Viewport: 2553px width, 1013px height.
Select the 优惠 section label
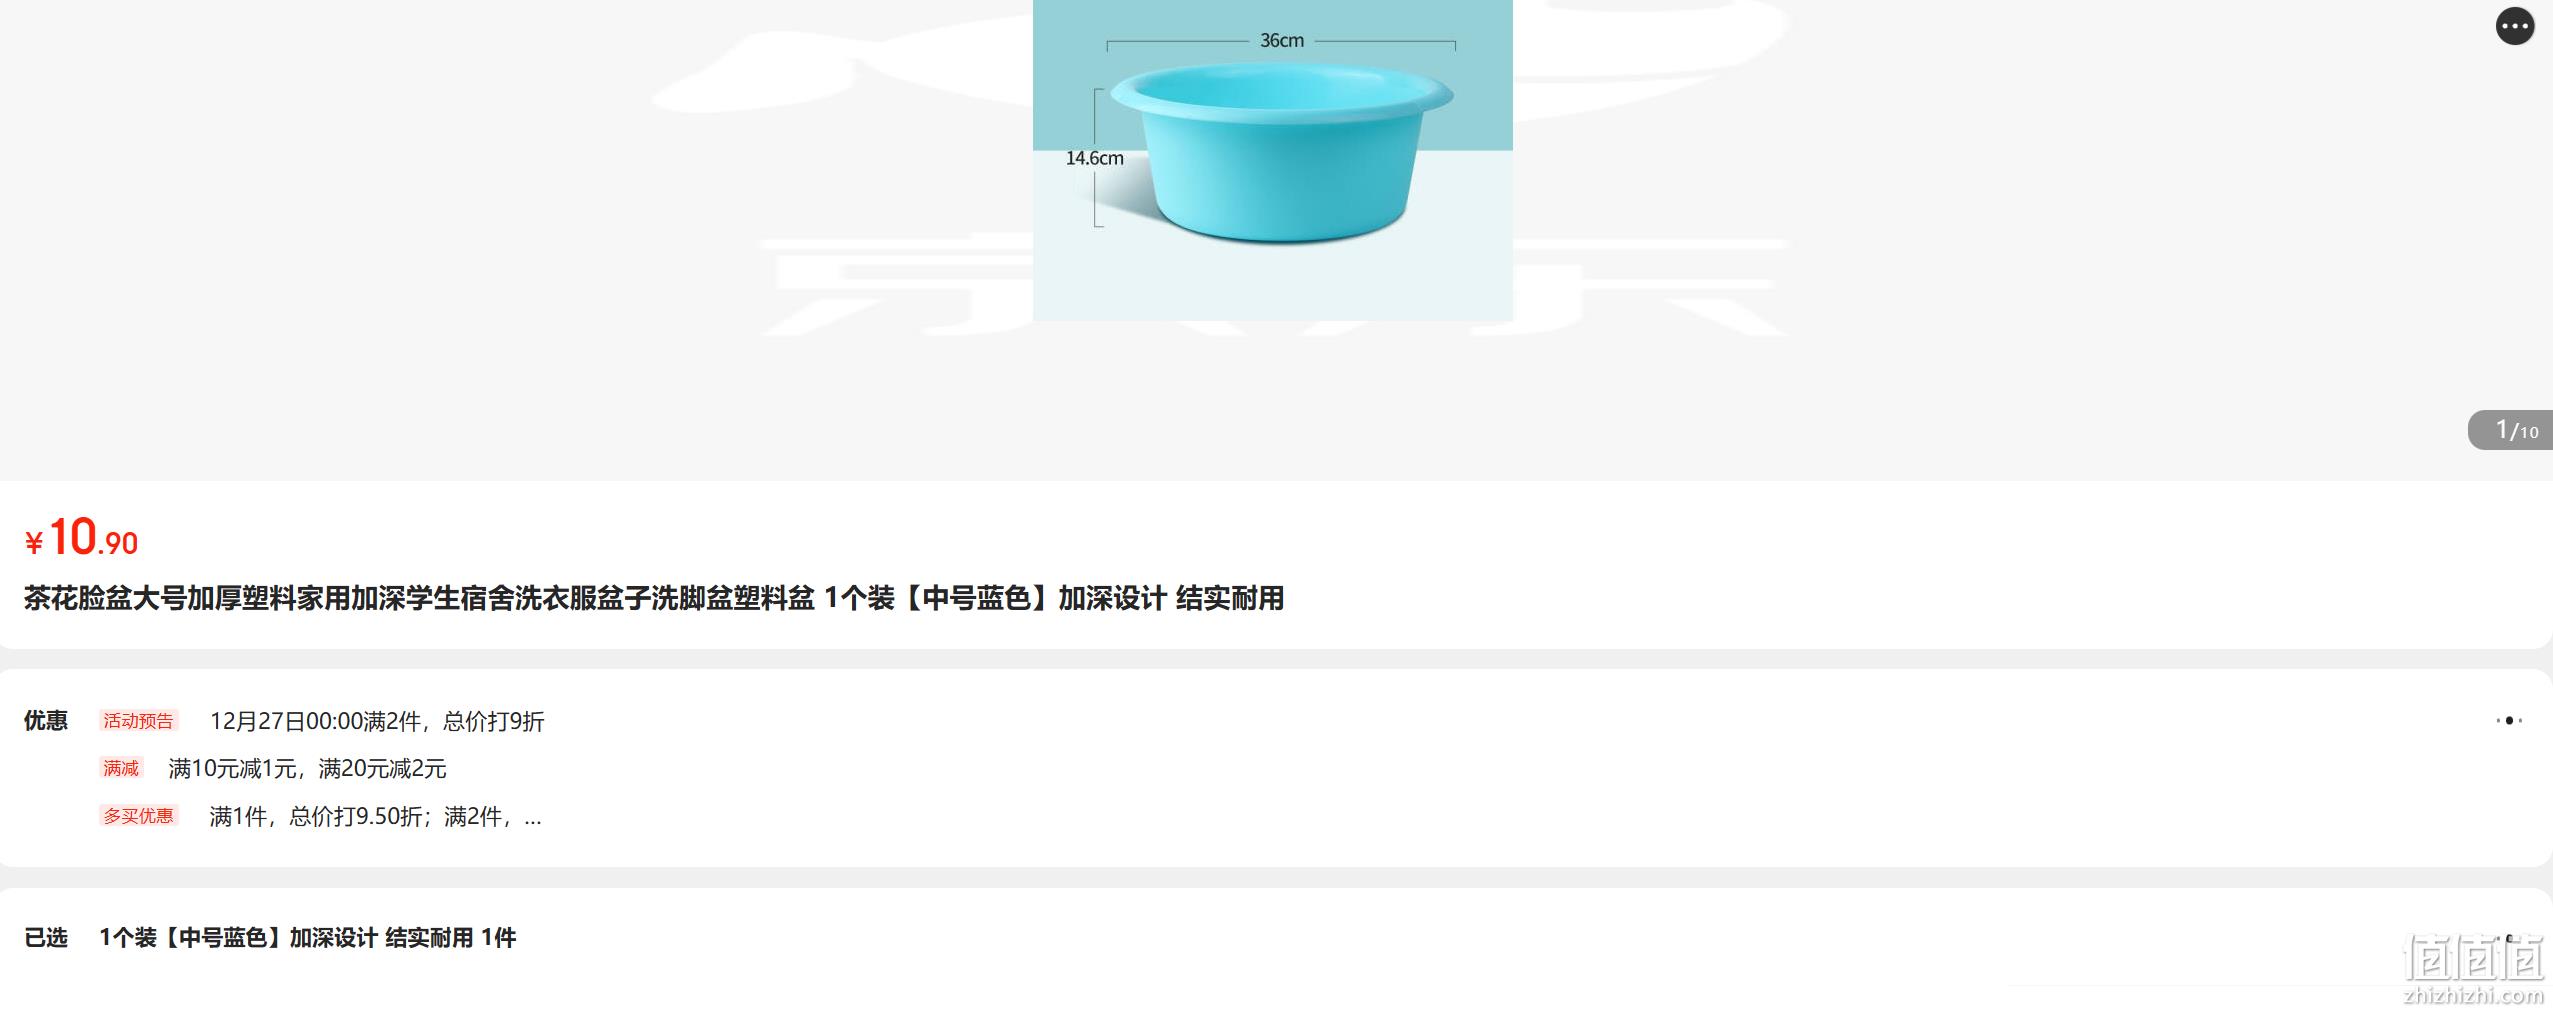(46, 720)
